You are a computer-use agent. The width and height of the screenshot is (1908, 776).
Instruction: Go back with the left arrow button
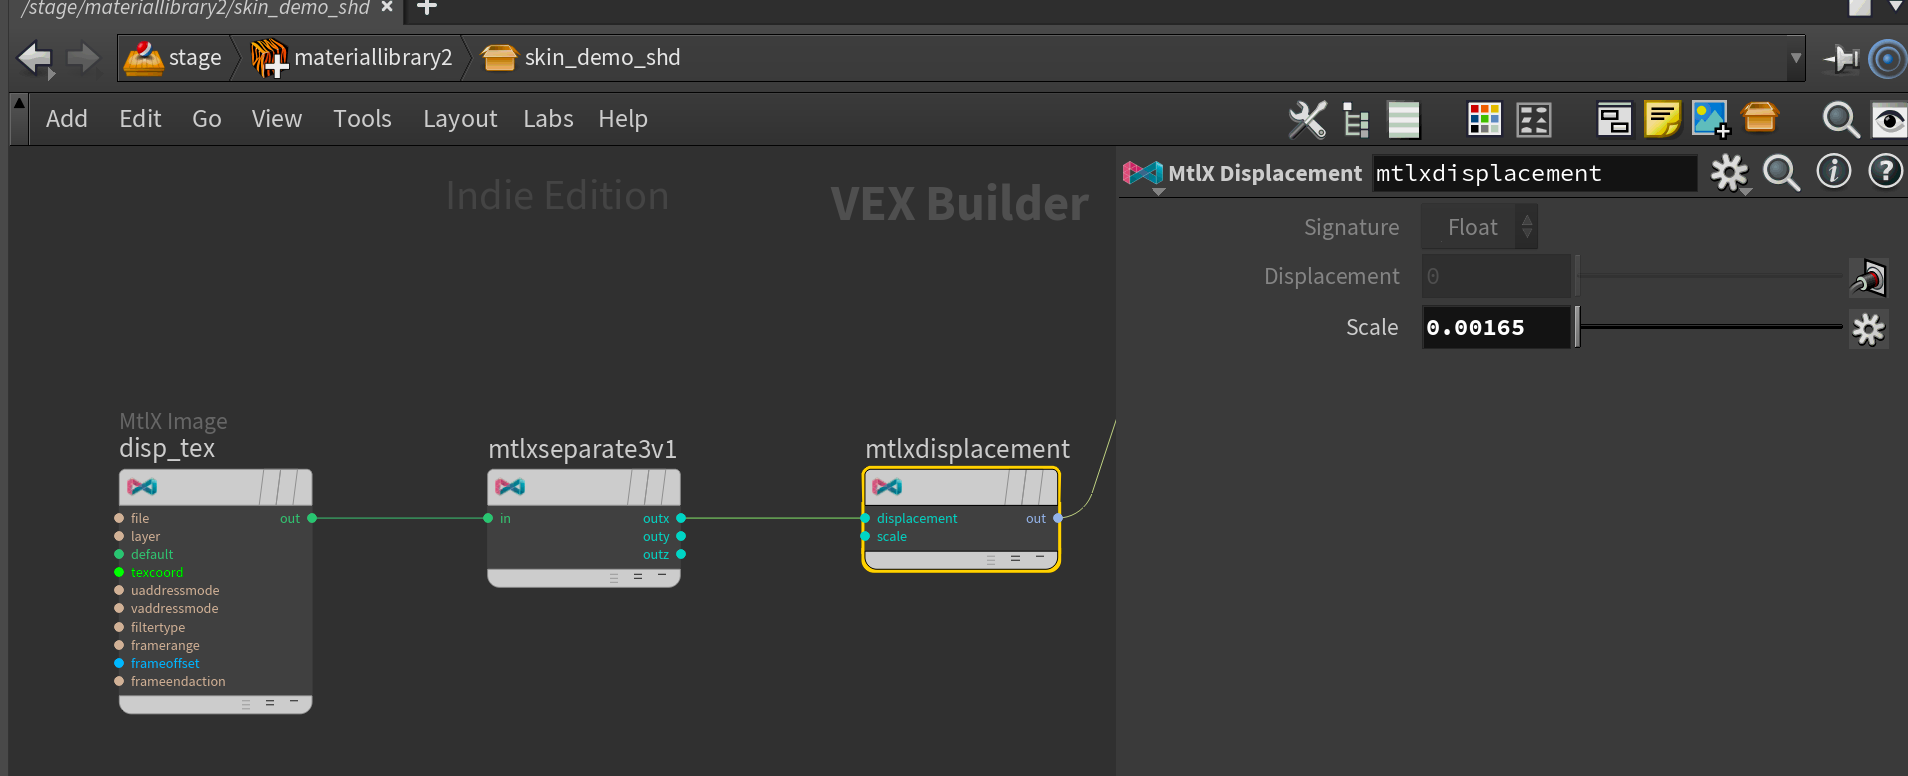[x=36, y=58]
